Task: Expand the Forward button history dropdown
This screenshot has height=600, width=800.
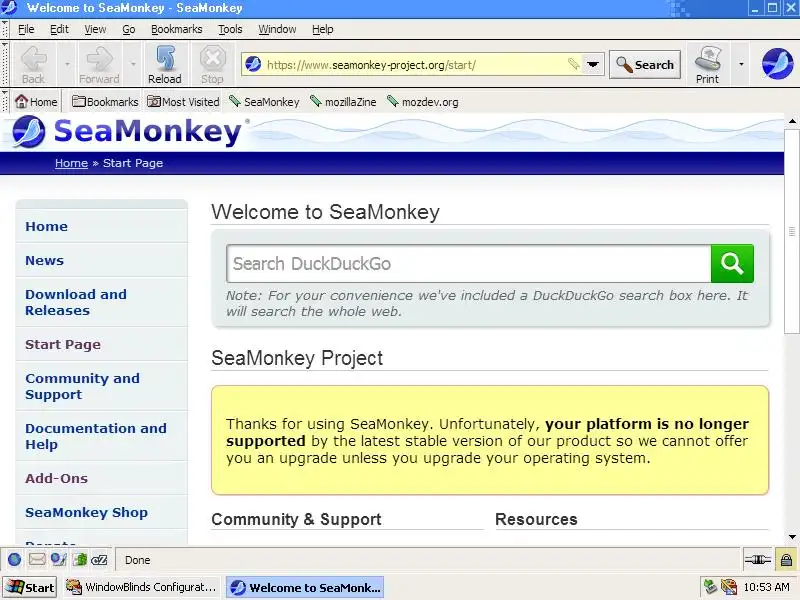Action: click(x=133, y=64)
